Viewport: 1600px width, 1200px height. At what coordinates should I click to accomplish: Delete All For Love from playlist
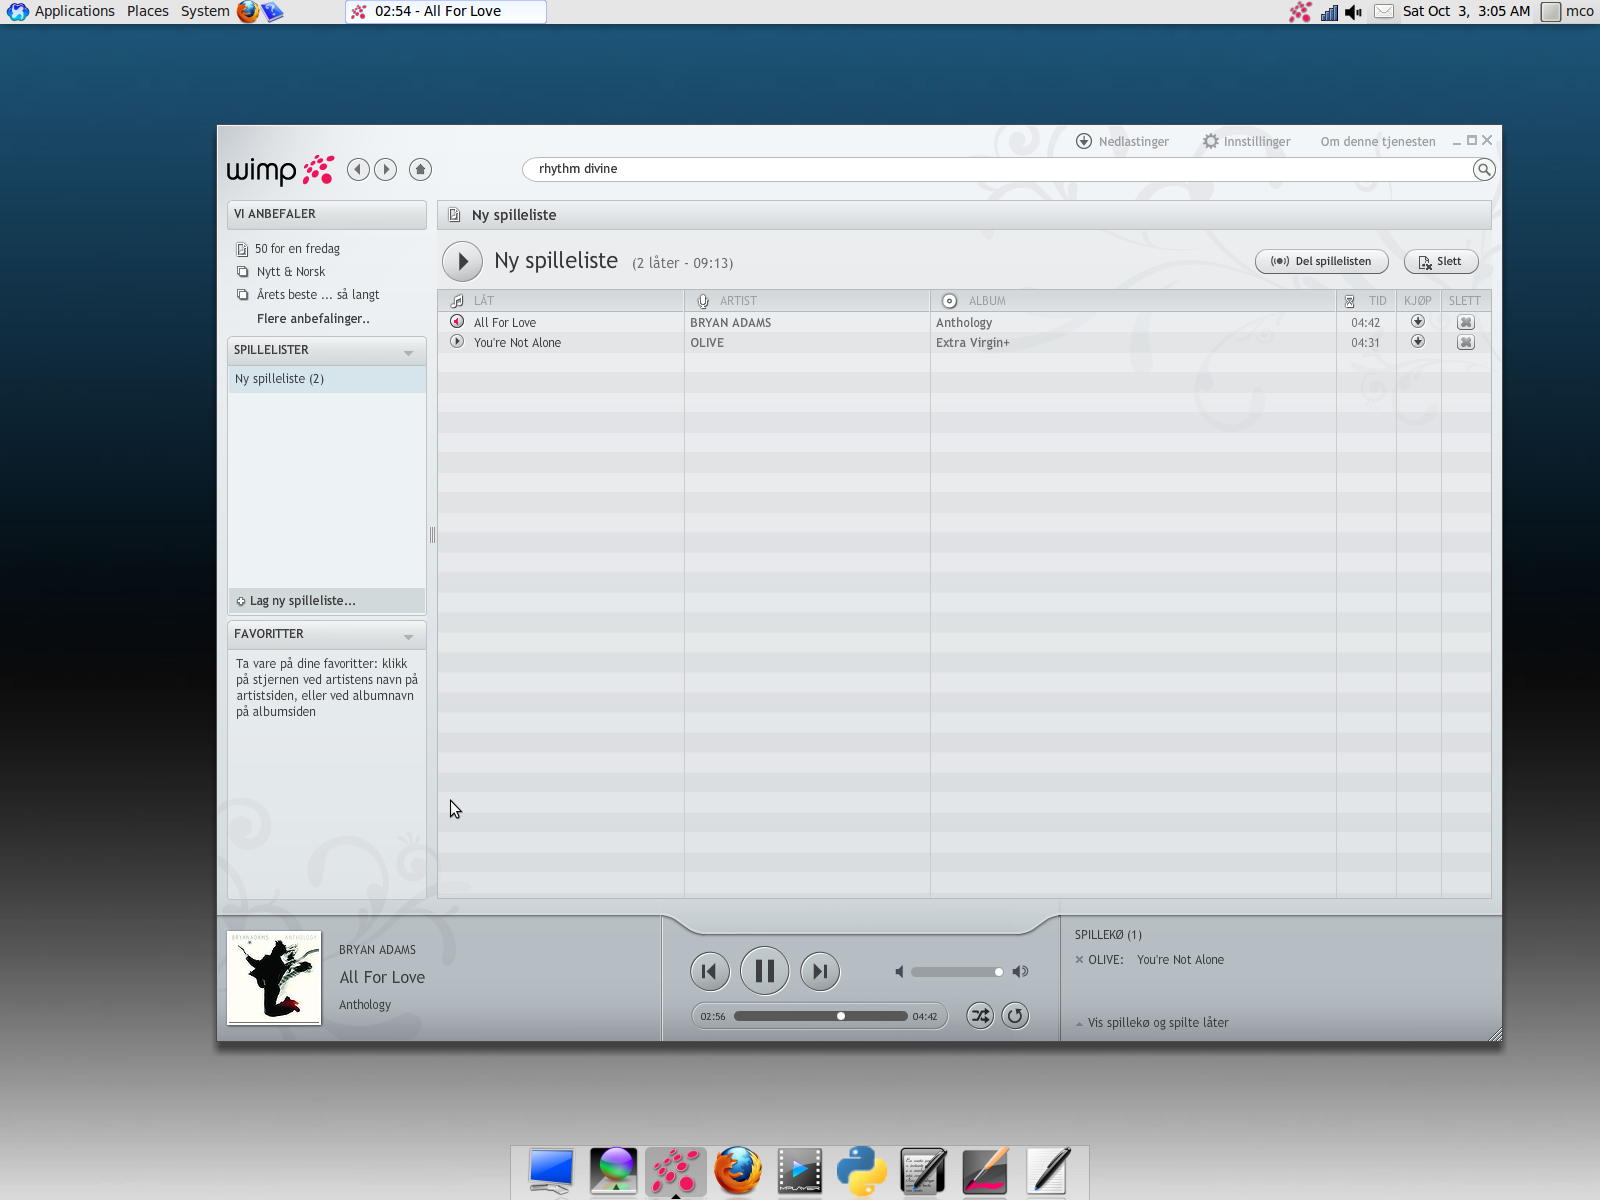(1466, 322)
